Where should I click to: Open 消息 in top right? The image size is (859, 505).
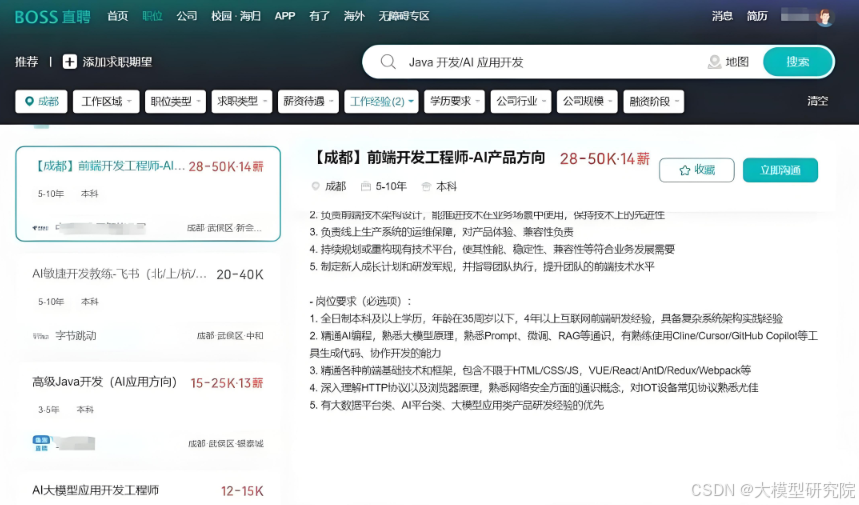tap(722, 16)
